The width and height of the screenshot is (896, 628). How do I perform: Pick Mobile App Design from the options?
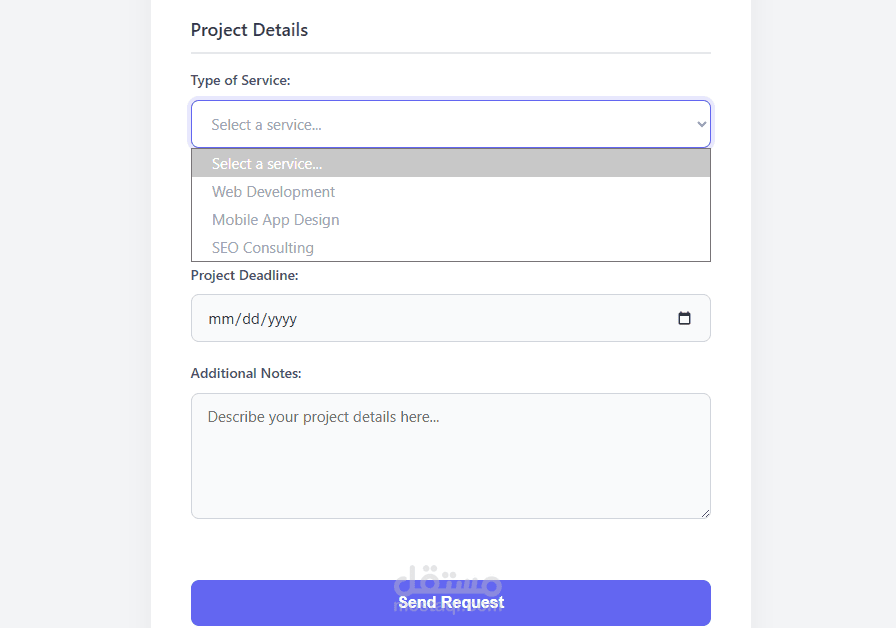pyautogui.click(x=276, y=220)
